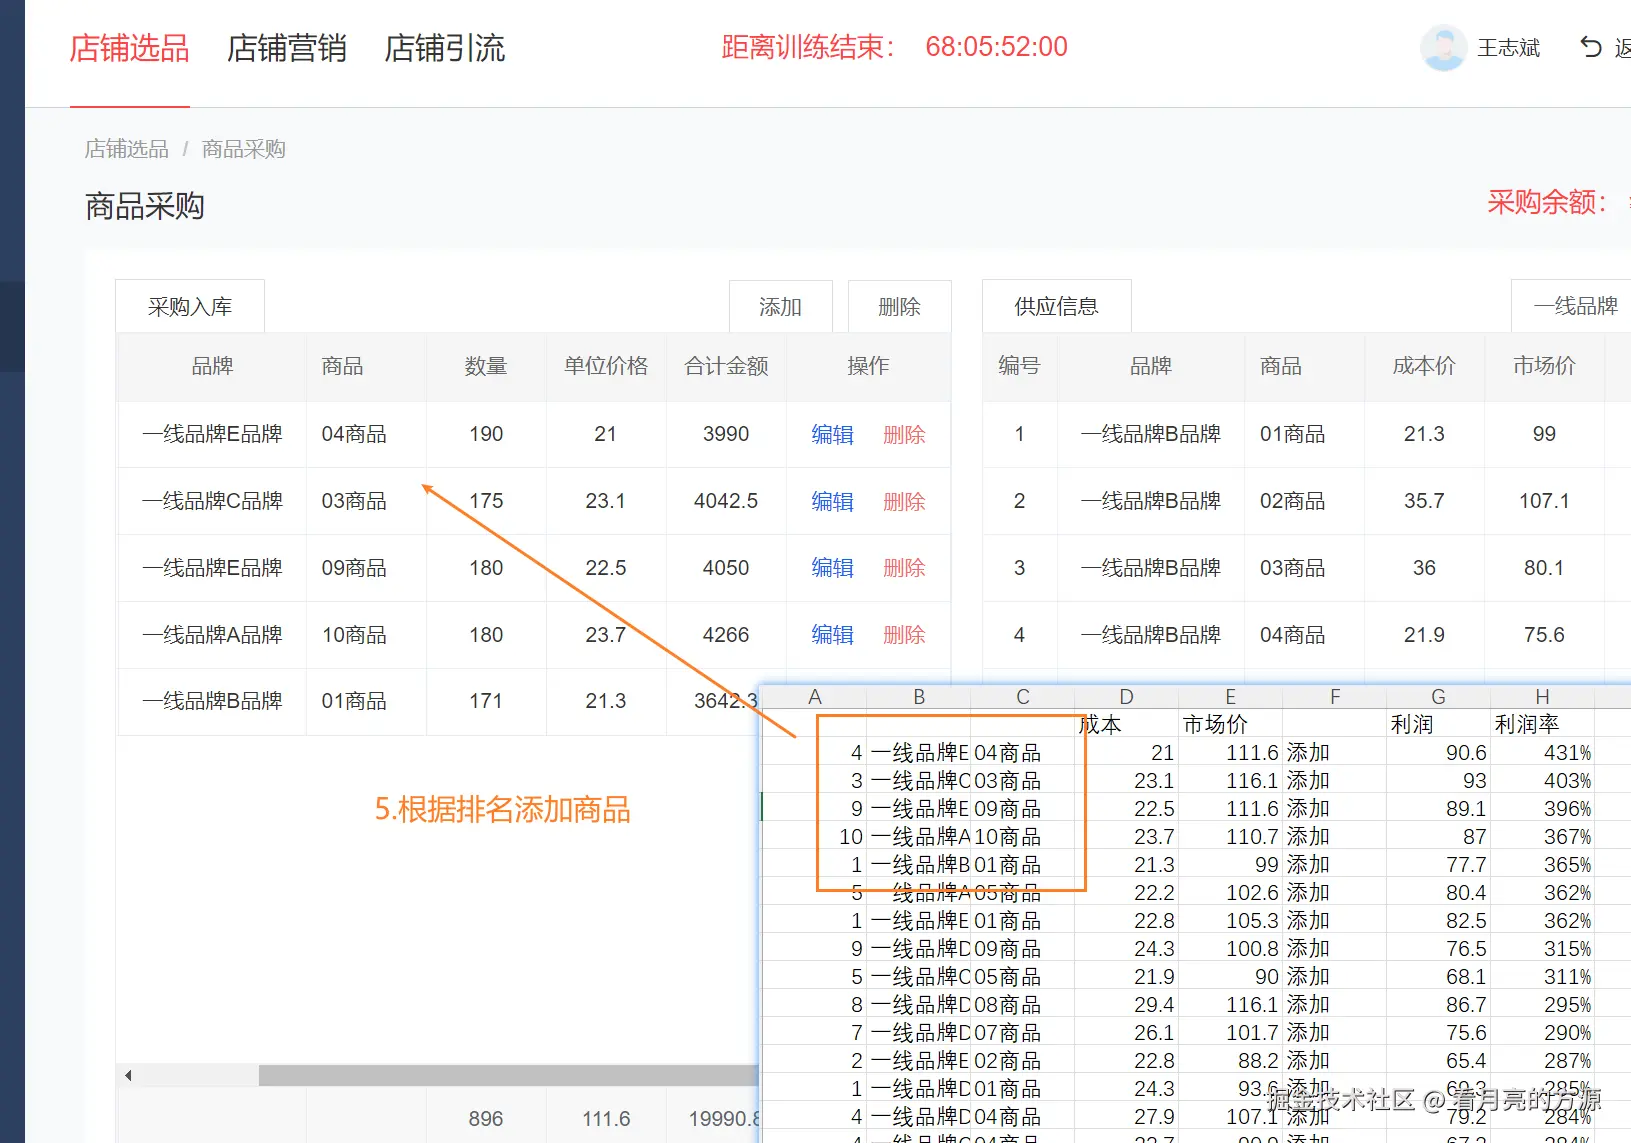Edit the 一线品牌A品牌 10商品 row
The height and width of the screenshot is (1143, 1631).
832,635
